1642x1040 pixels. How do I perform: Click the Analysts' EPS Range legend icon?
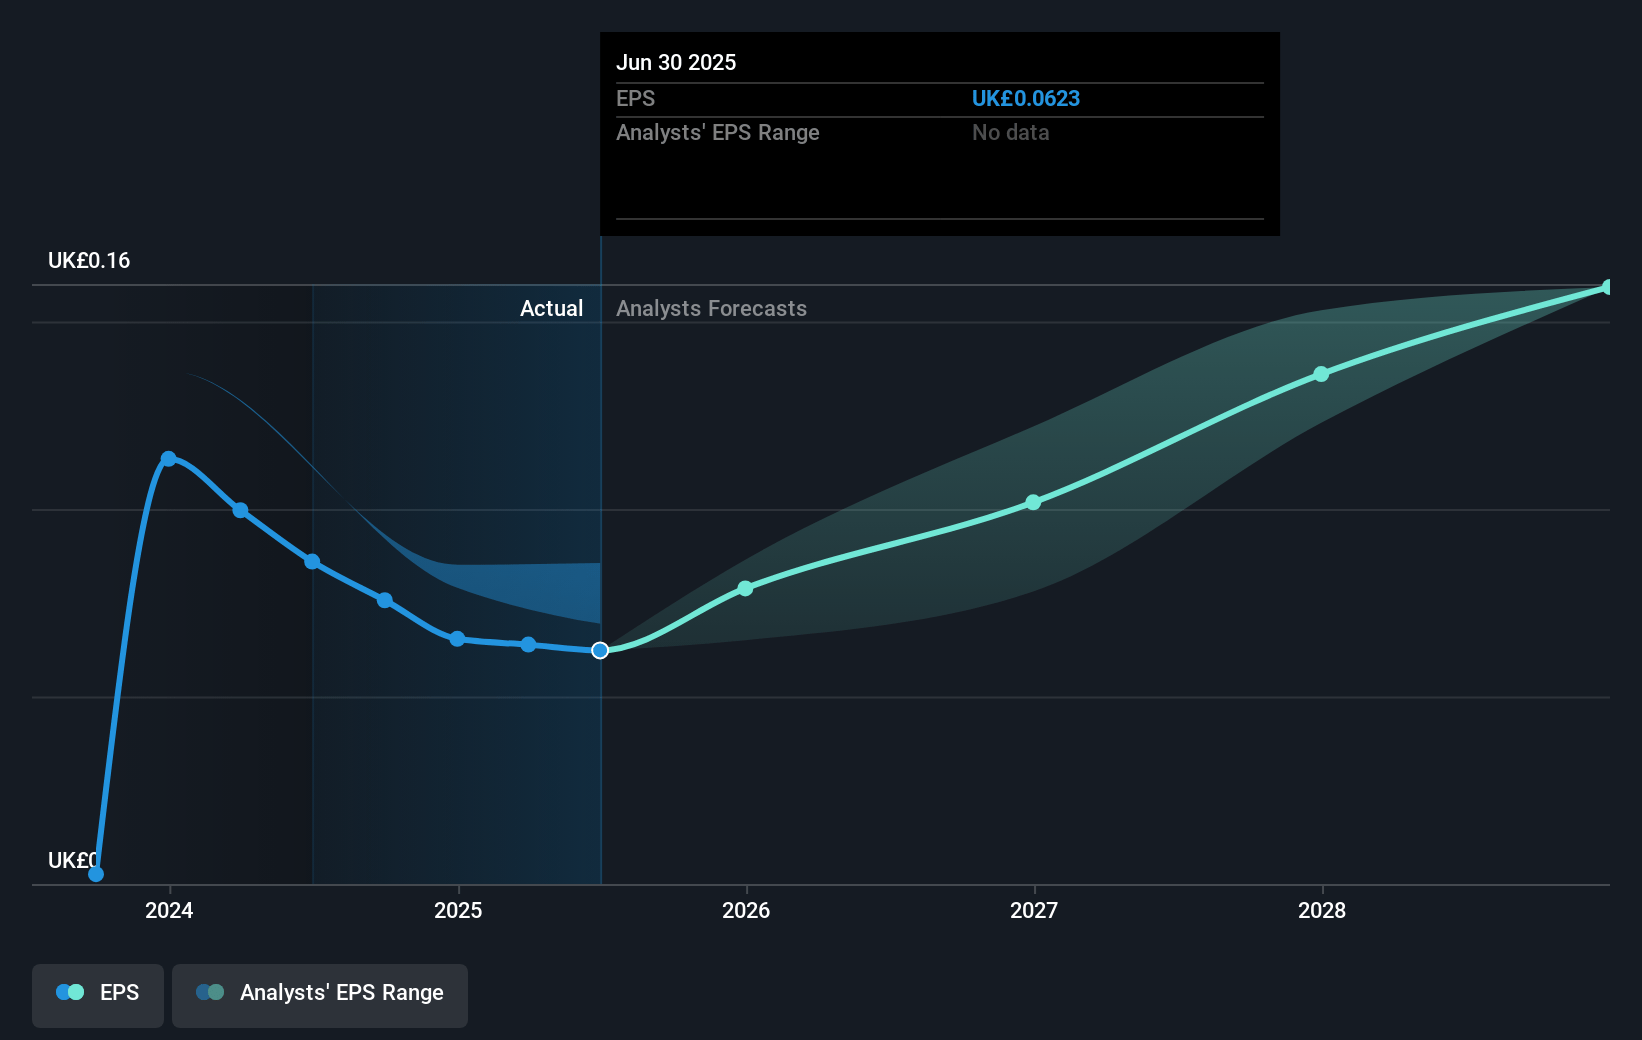point(210,993)
